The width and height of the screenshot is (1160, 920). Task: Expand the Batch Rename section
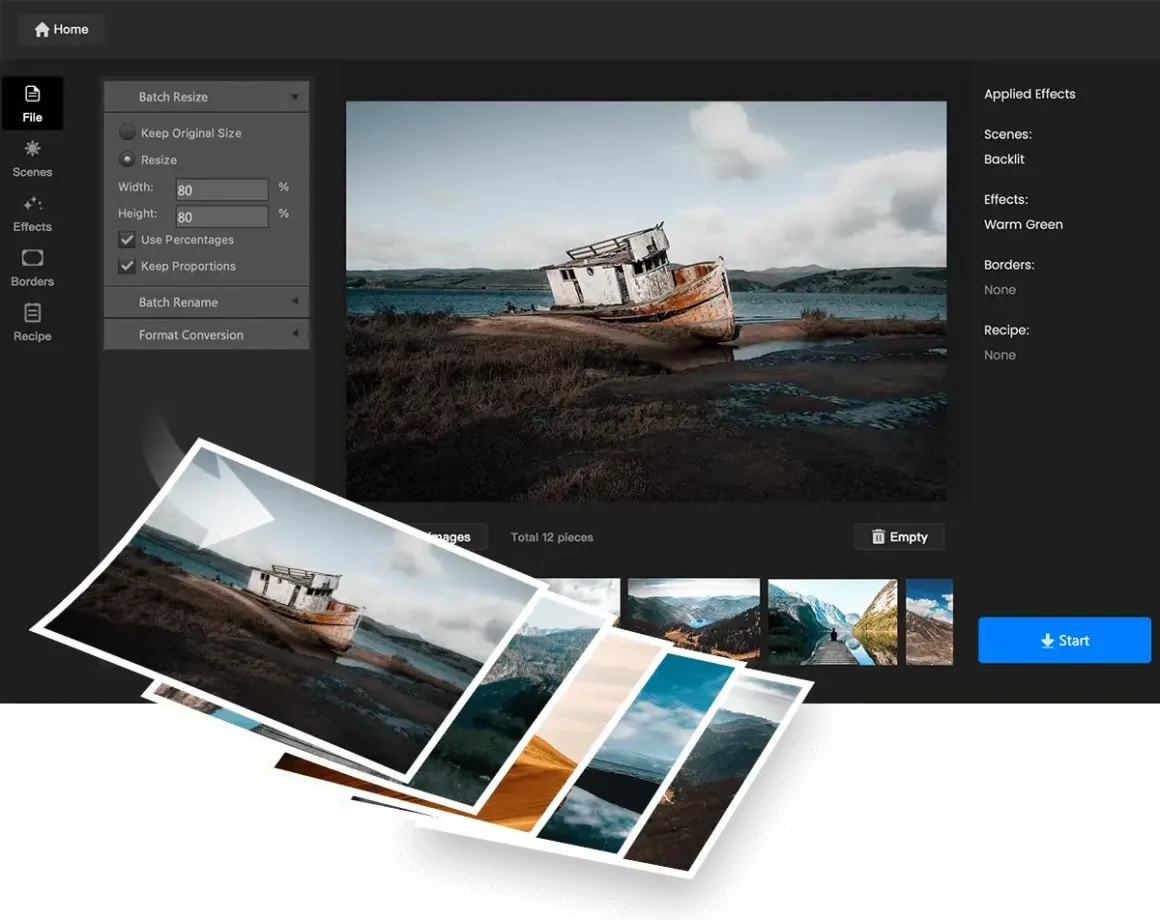294,302
